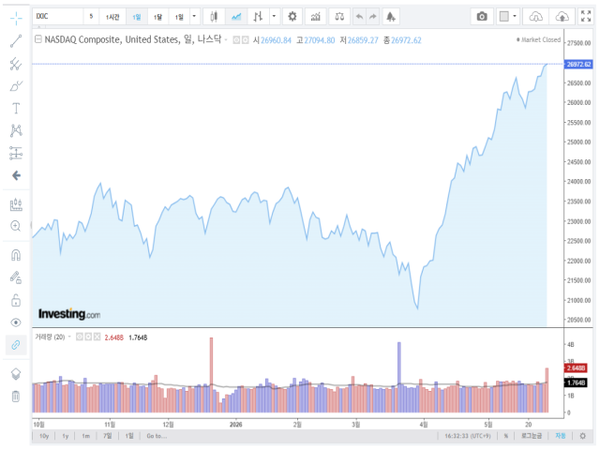Click the back arrow in left sidebar
The width and height of the screenshot is (600, 450).
click(x=16, y=176)
